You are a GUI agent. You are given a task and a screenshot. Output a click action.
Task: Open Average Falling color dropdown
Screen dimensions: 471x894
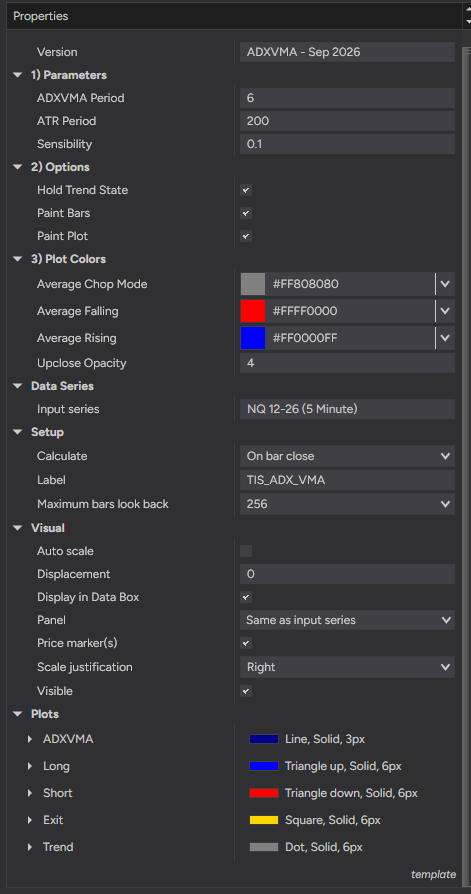pyautogui.click(x=445, y=311)
